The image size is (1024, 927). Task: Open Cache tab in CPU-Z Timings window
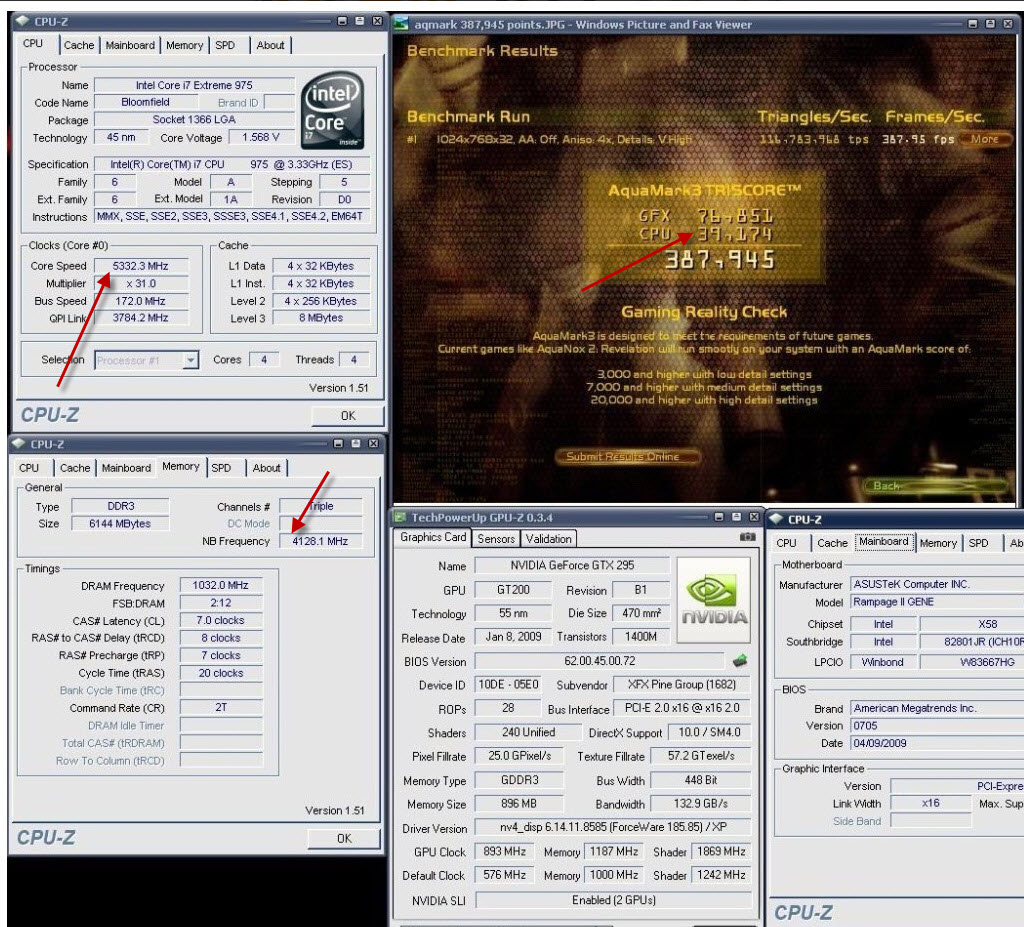click(x=75, y=468)
